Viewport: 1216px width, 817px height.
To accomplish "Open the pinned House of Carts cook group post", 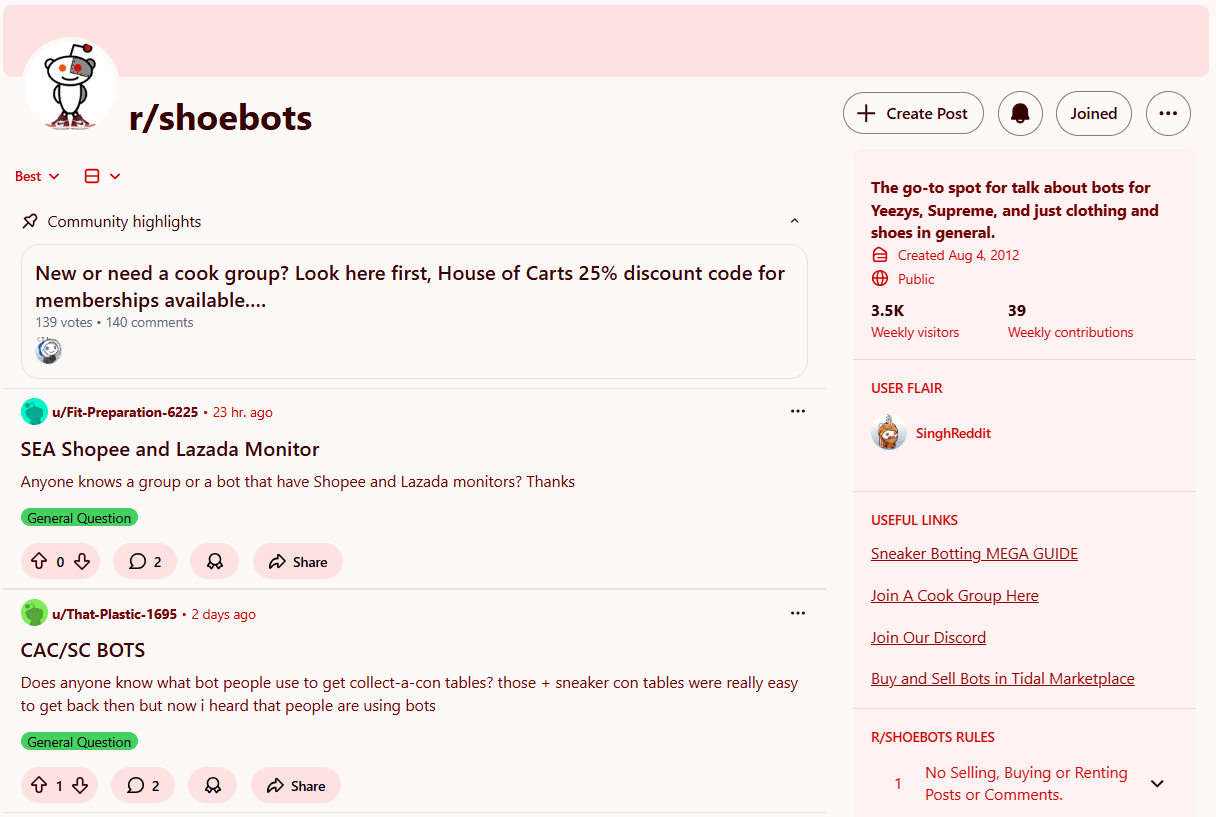I will point(410,286).
